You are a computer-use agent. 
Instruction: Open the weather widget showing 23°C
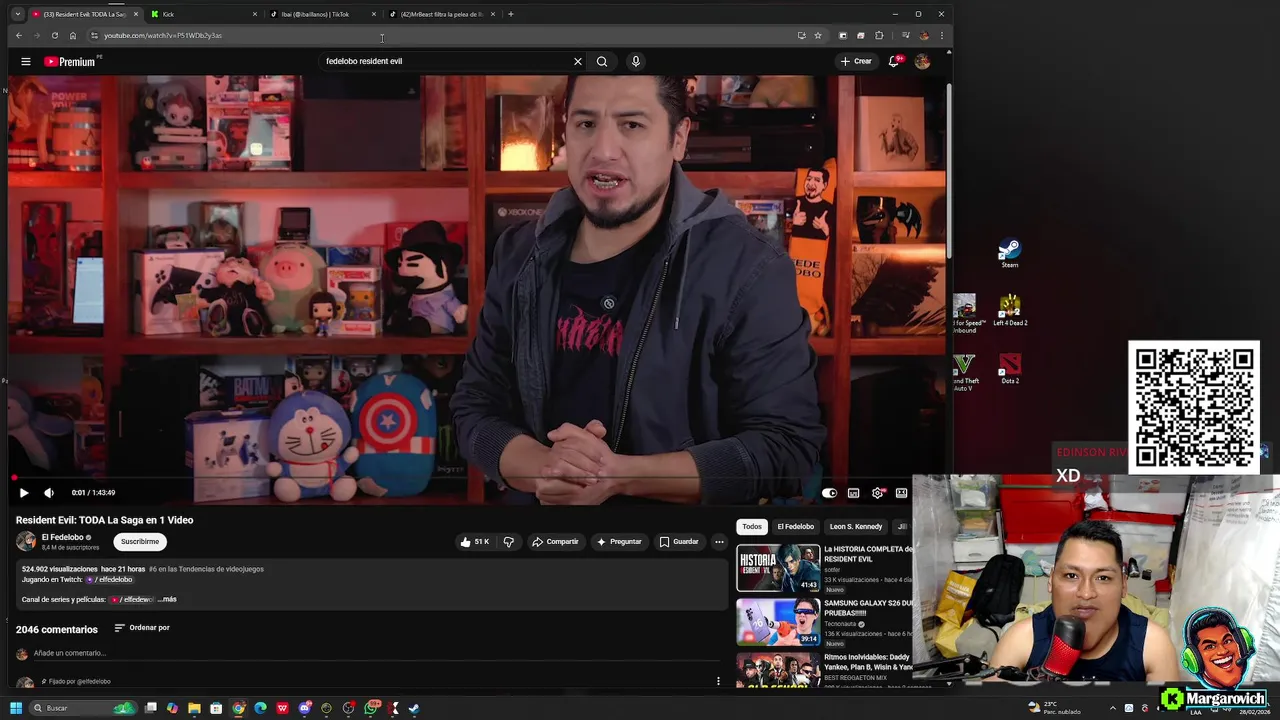[1056, 707]
